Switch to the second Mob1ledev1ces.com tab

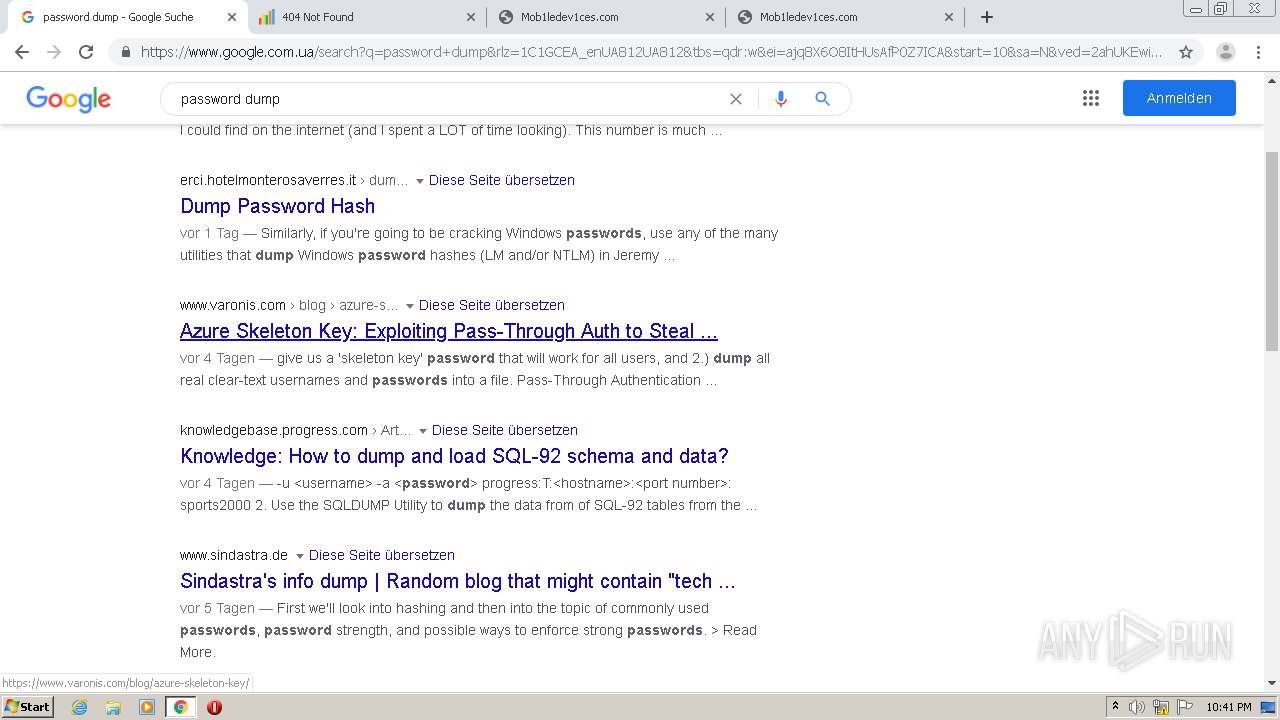pos(845,17)
